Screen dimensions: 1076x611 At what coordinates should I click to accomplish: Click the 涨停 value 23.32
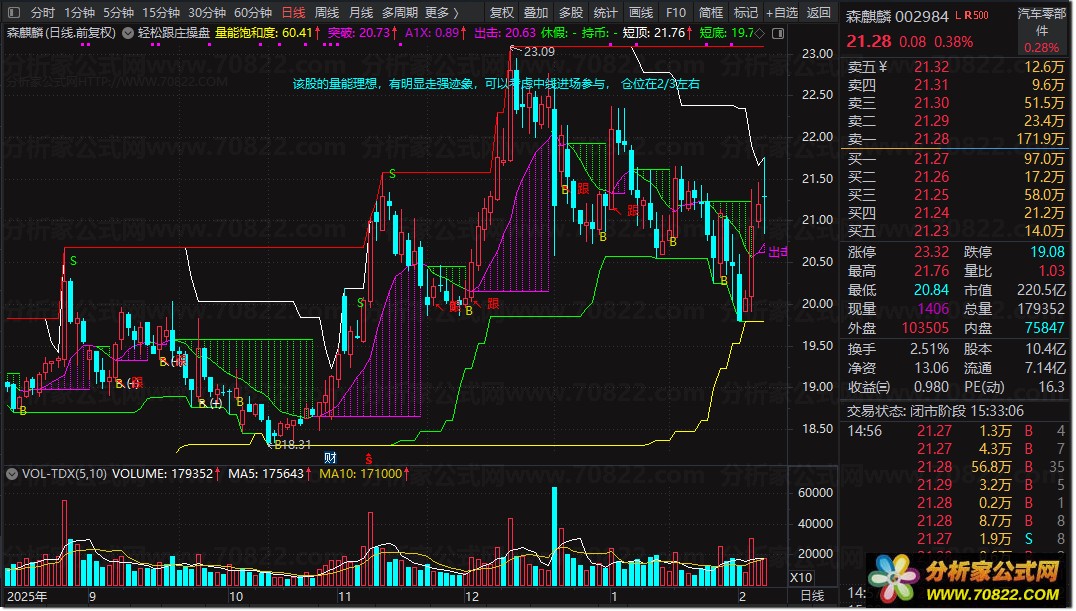point(932,252)
